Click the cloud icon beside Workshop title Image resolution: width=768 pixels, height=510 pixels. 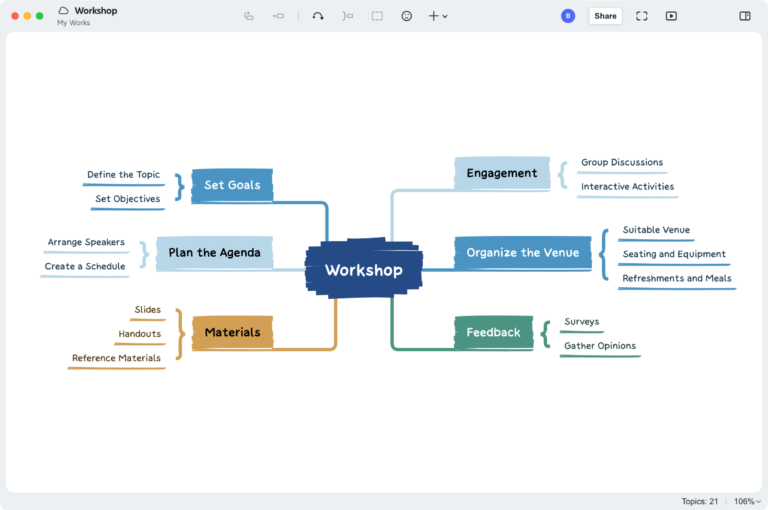64,11
